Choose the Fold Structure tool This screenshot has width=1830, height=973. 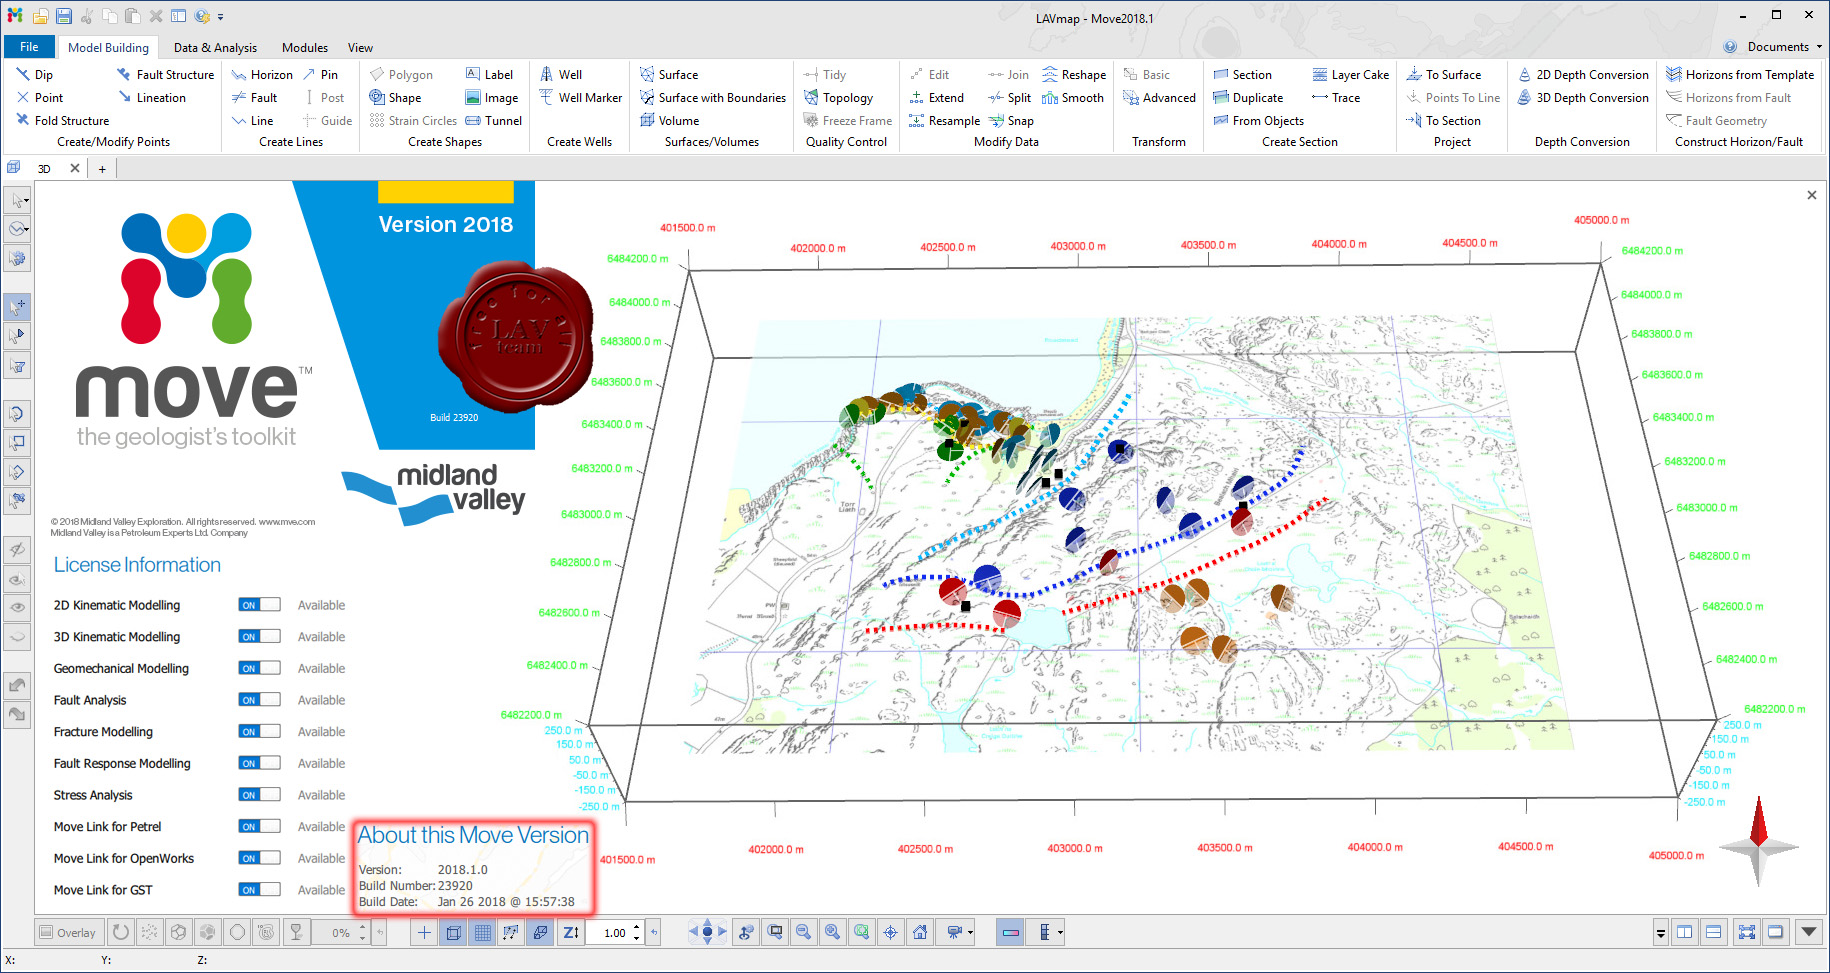[x=62, y=120]
